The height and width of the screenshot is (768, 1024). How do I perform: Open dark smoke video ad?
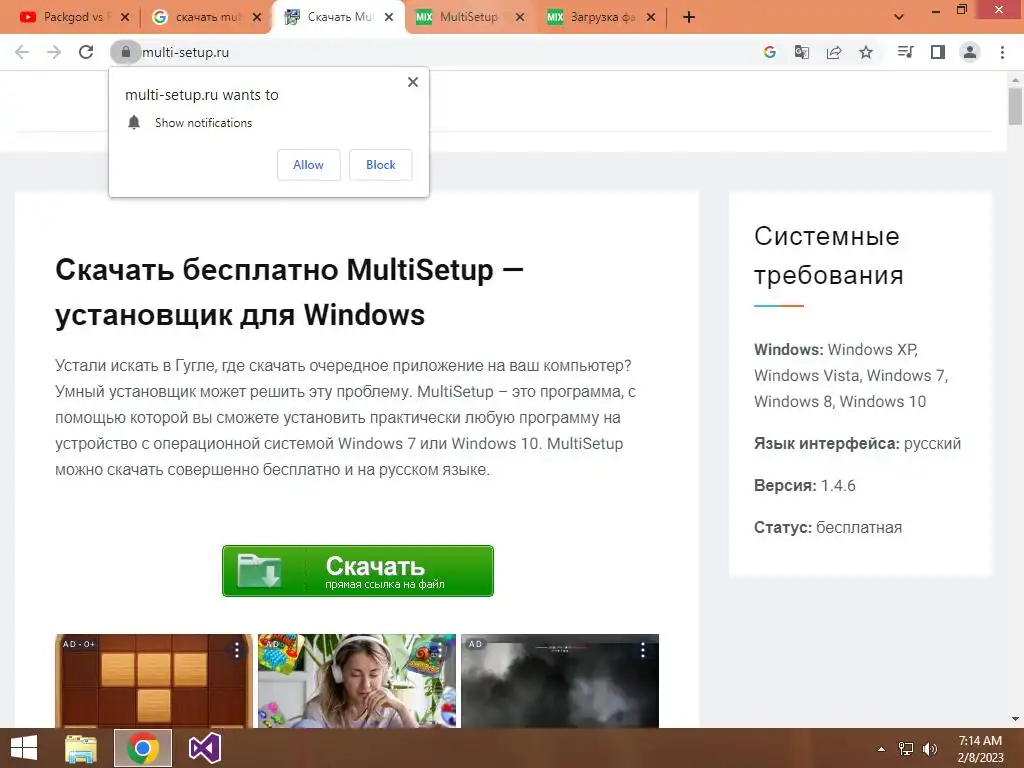pyautogui.click(x=560, y=680)
